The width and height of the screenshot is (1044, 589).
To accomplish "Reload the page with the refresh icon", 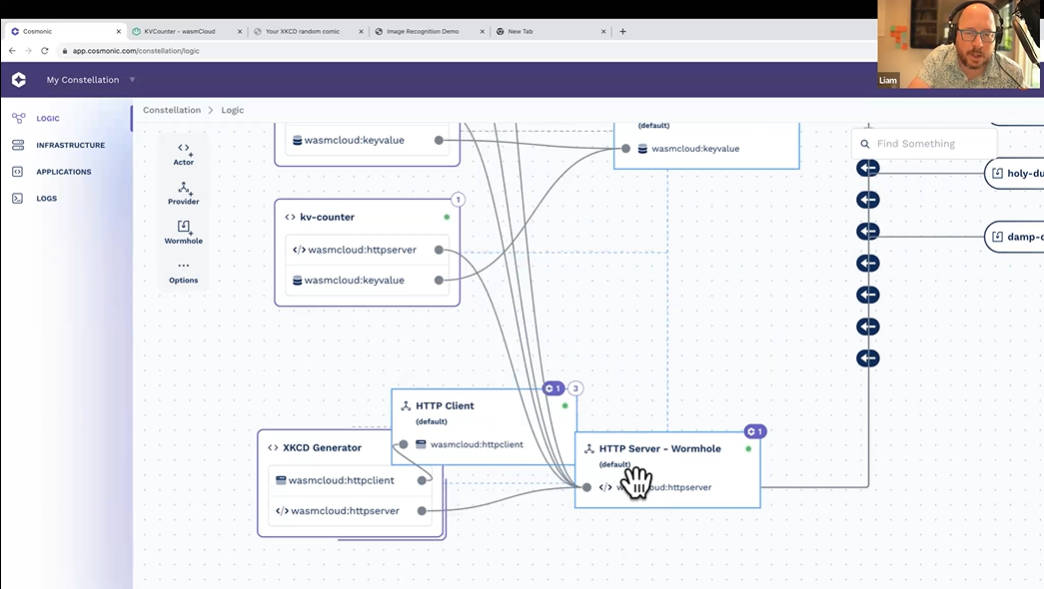I will click(45, 51).
